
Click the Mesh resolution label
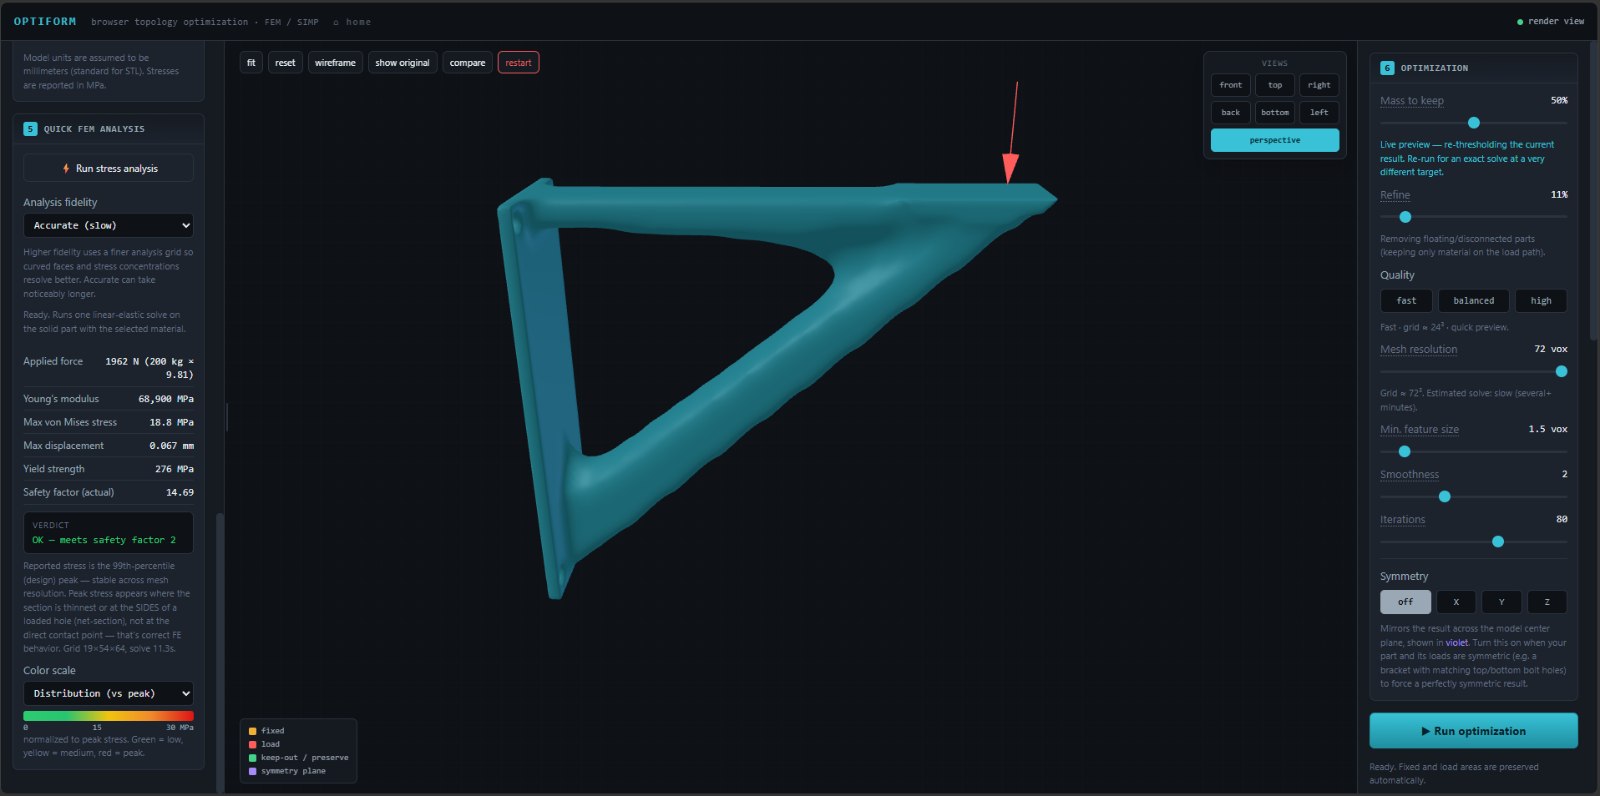[1418, 349]
